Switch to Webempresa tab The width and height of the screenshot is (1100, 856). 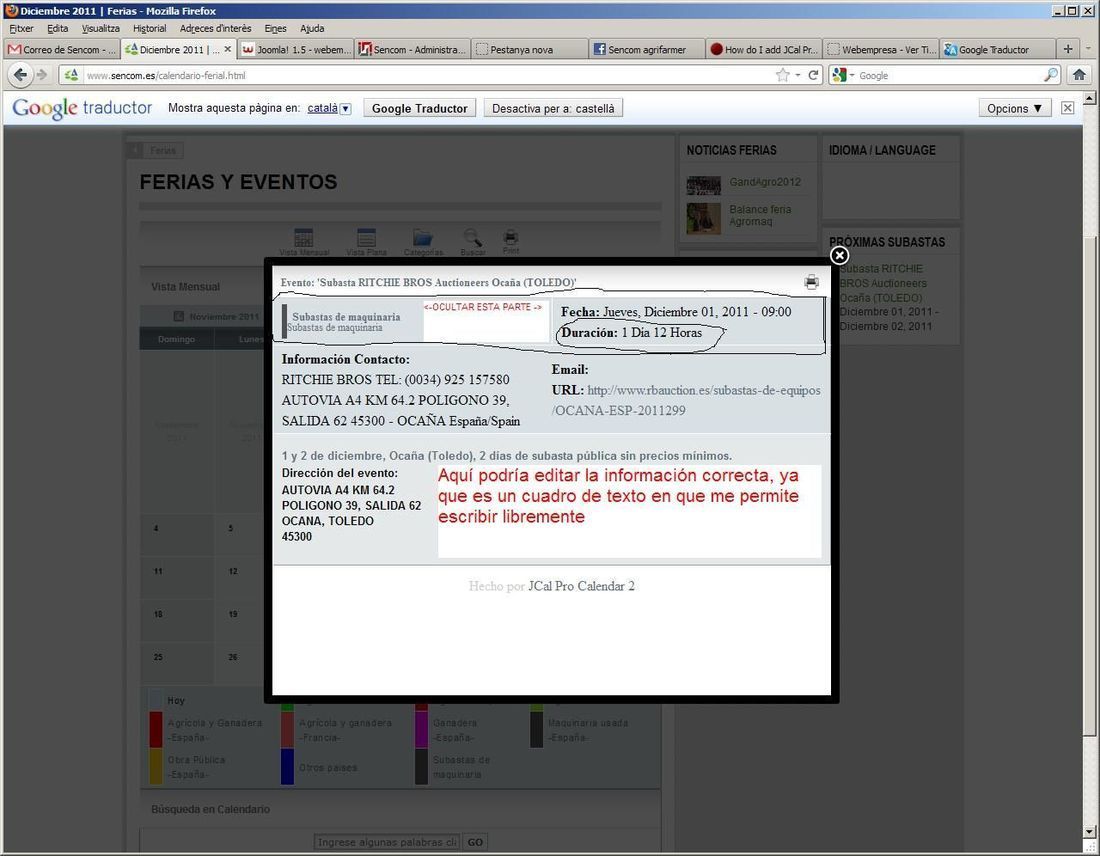880,49
